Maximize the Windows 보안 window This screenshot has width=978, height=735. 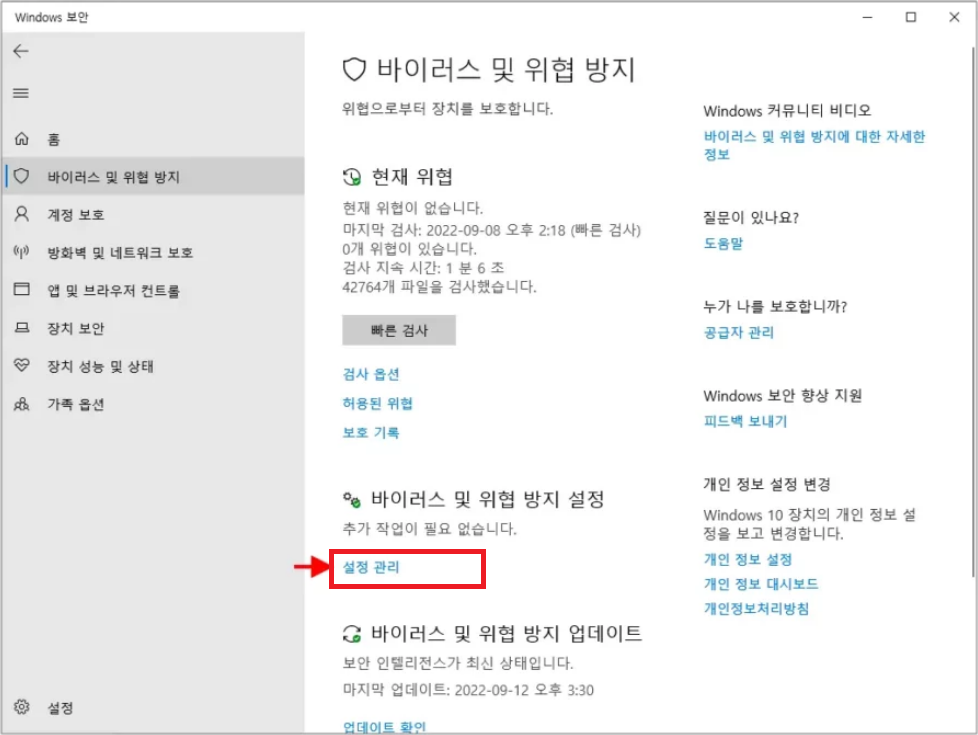(x=911, y=17)
